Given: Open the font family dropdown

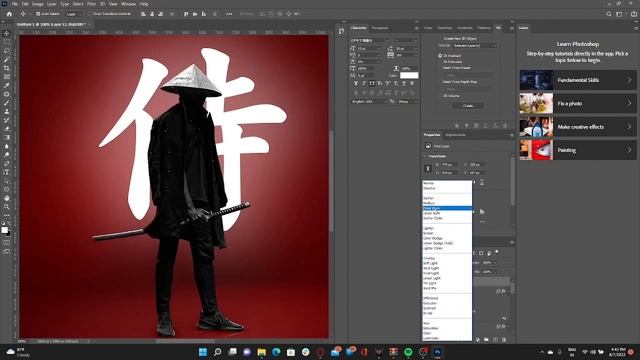Looking at the screenshot, I should [370, 40].
